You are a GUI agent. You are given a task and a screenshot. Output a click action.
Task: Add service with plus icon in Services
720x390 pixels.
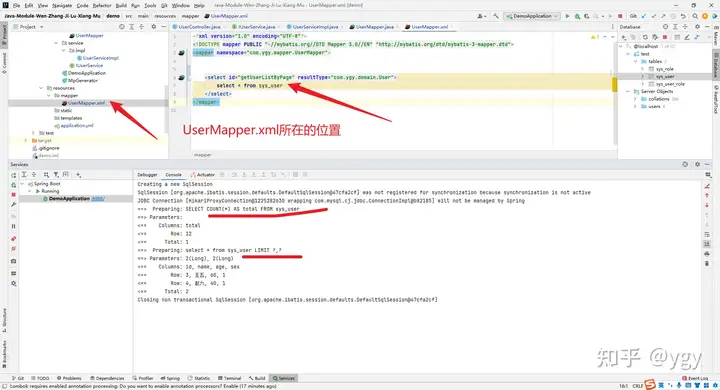(78, 175)
